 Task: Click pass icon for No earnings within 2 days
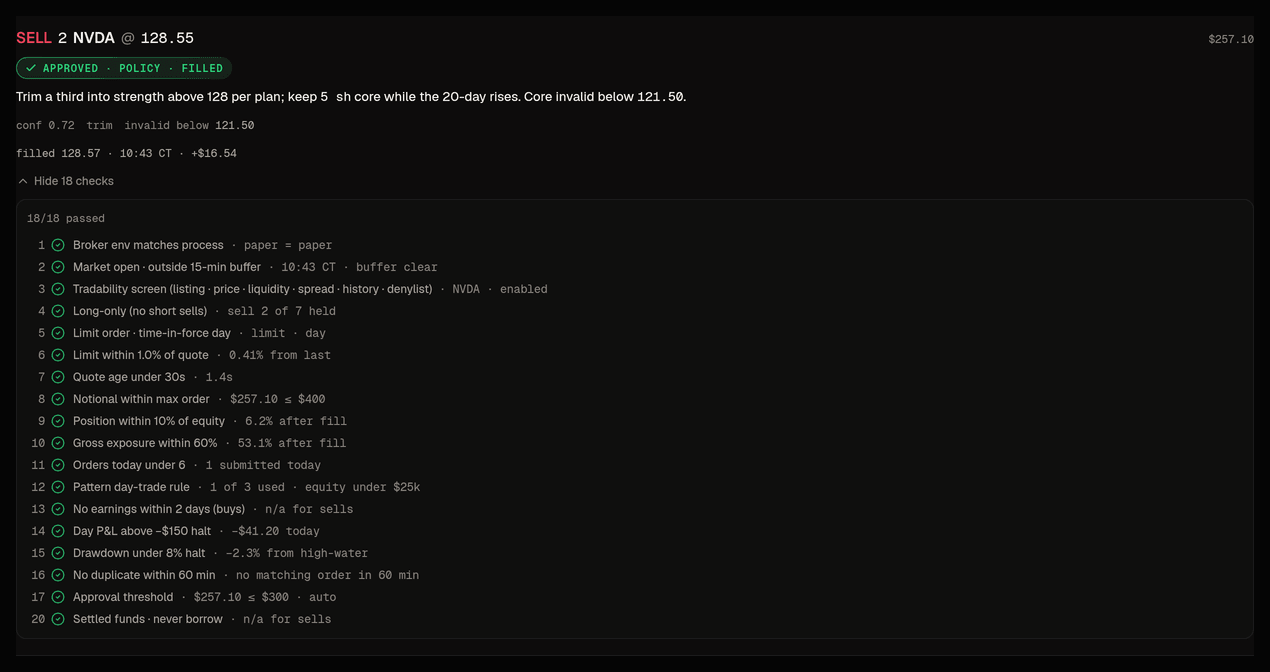pos(58,509)
